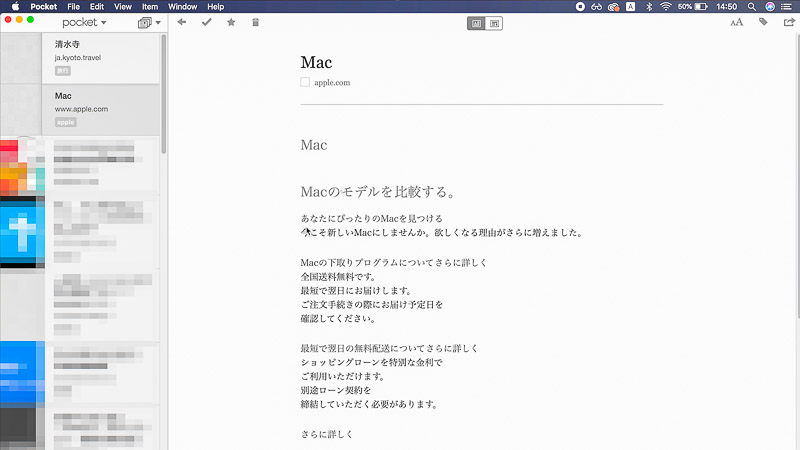
Task: Open the Item menu
Action: click(149, 7)
